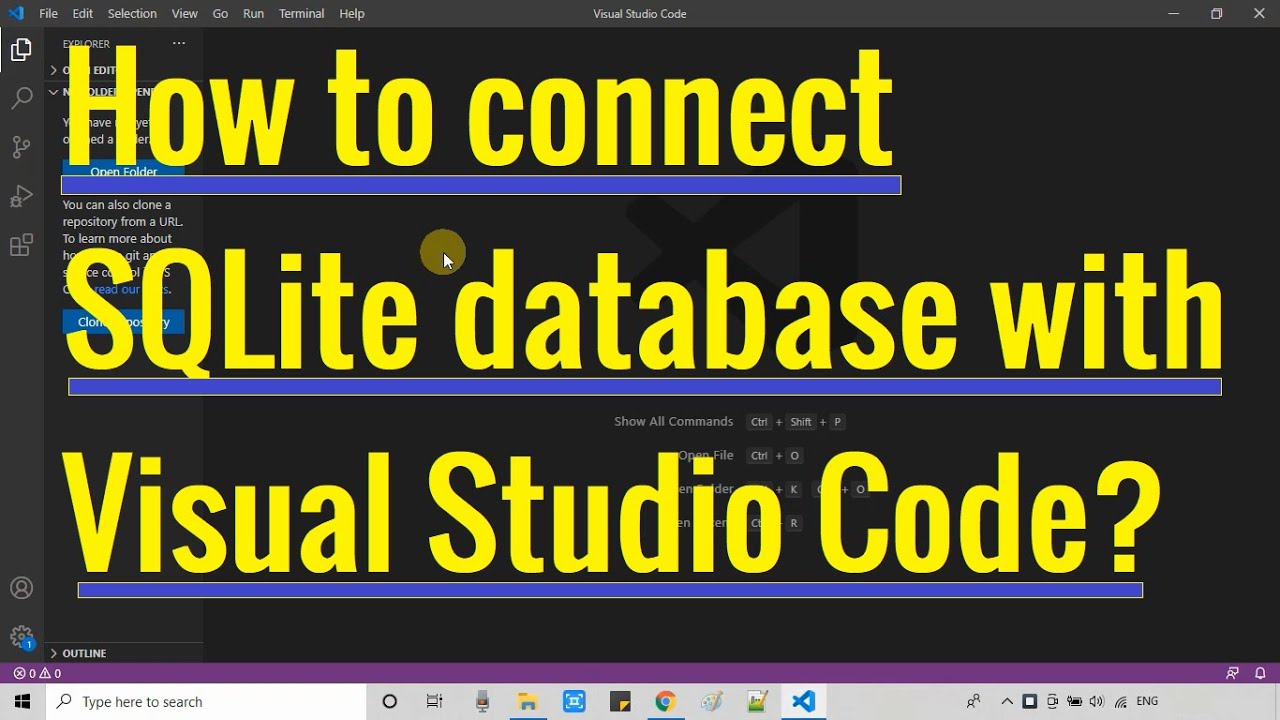The image size is (1280, 720).
Task: Click the Cortana circle on taskbar
Action: (390, 702)
